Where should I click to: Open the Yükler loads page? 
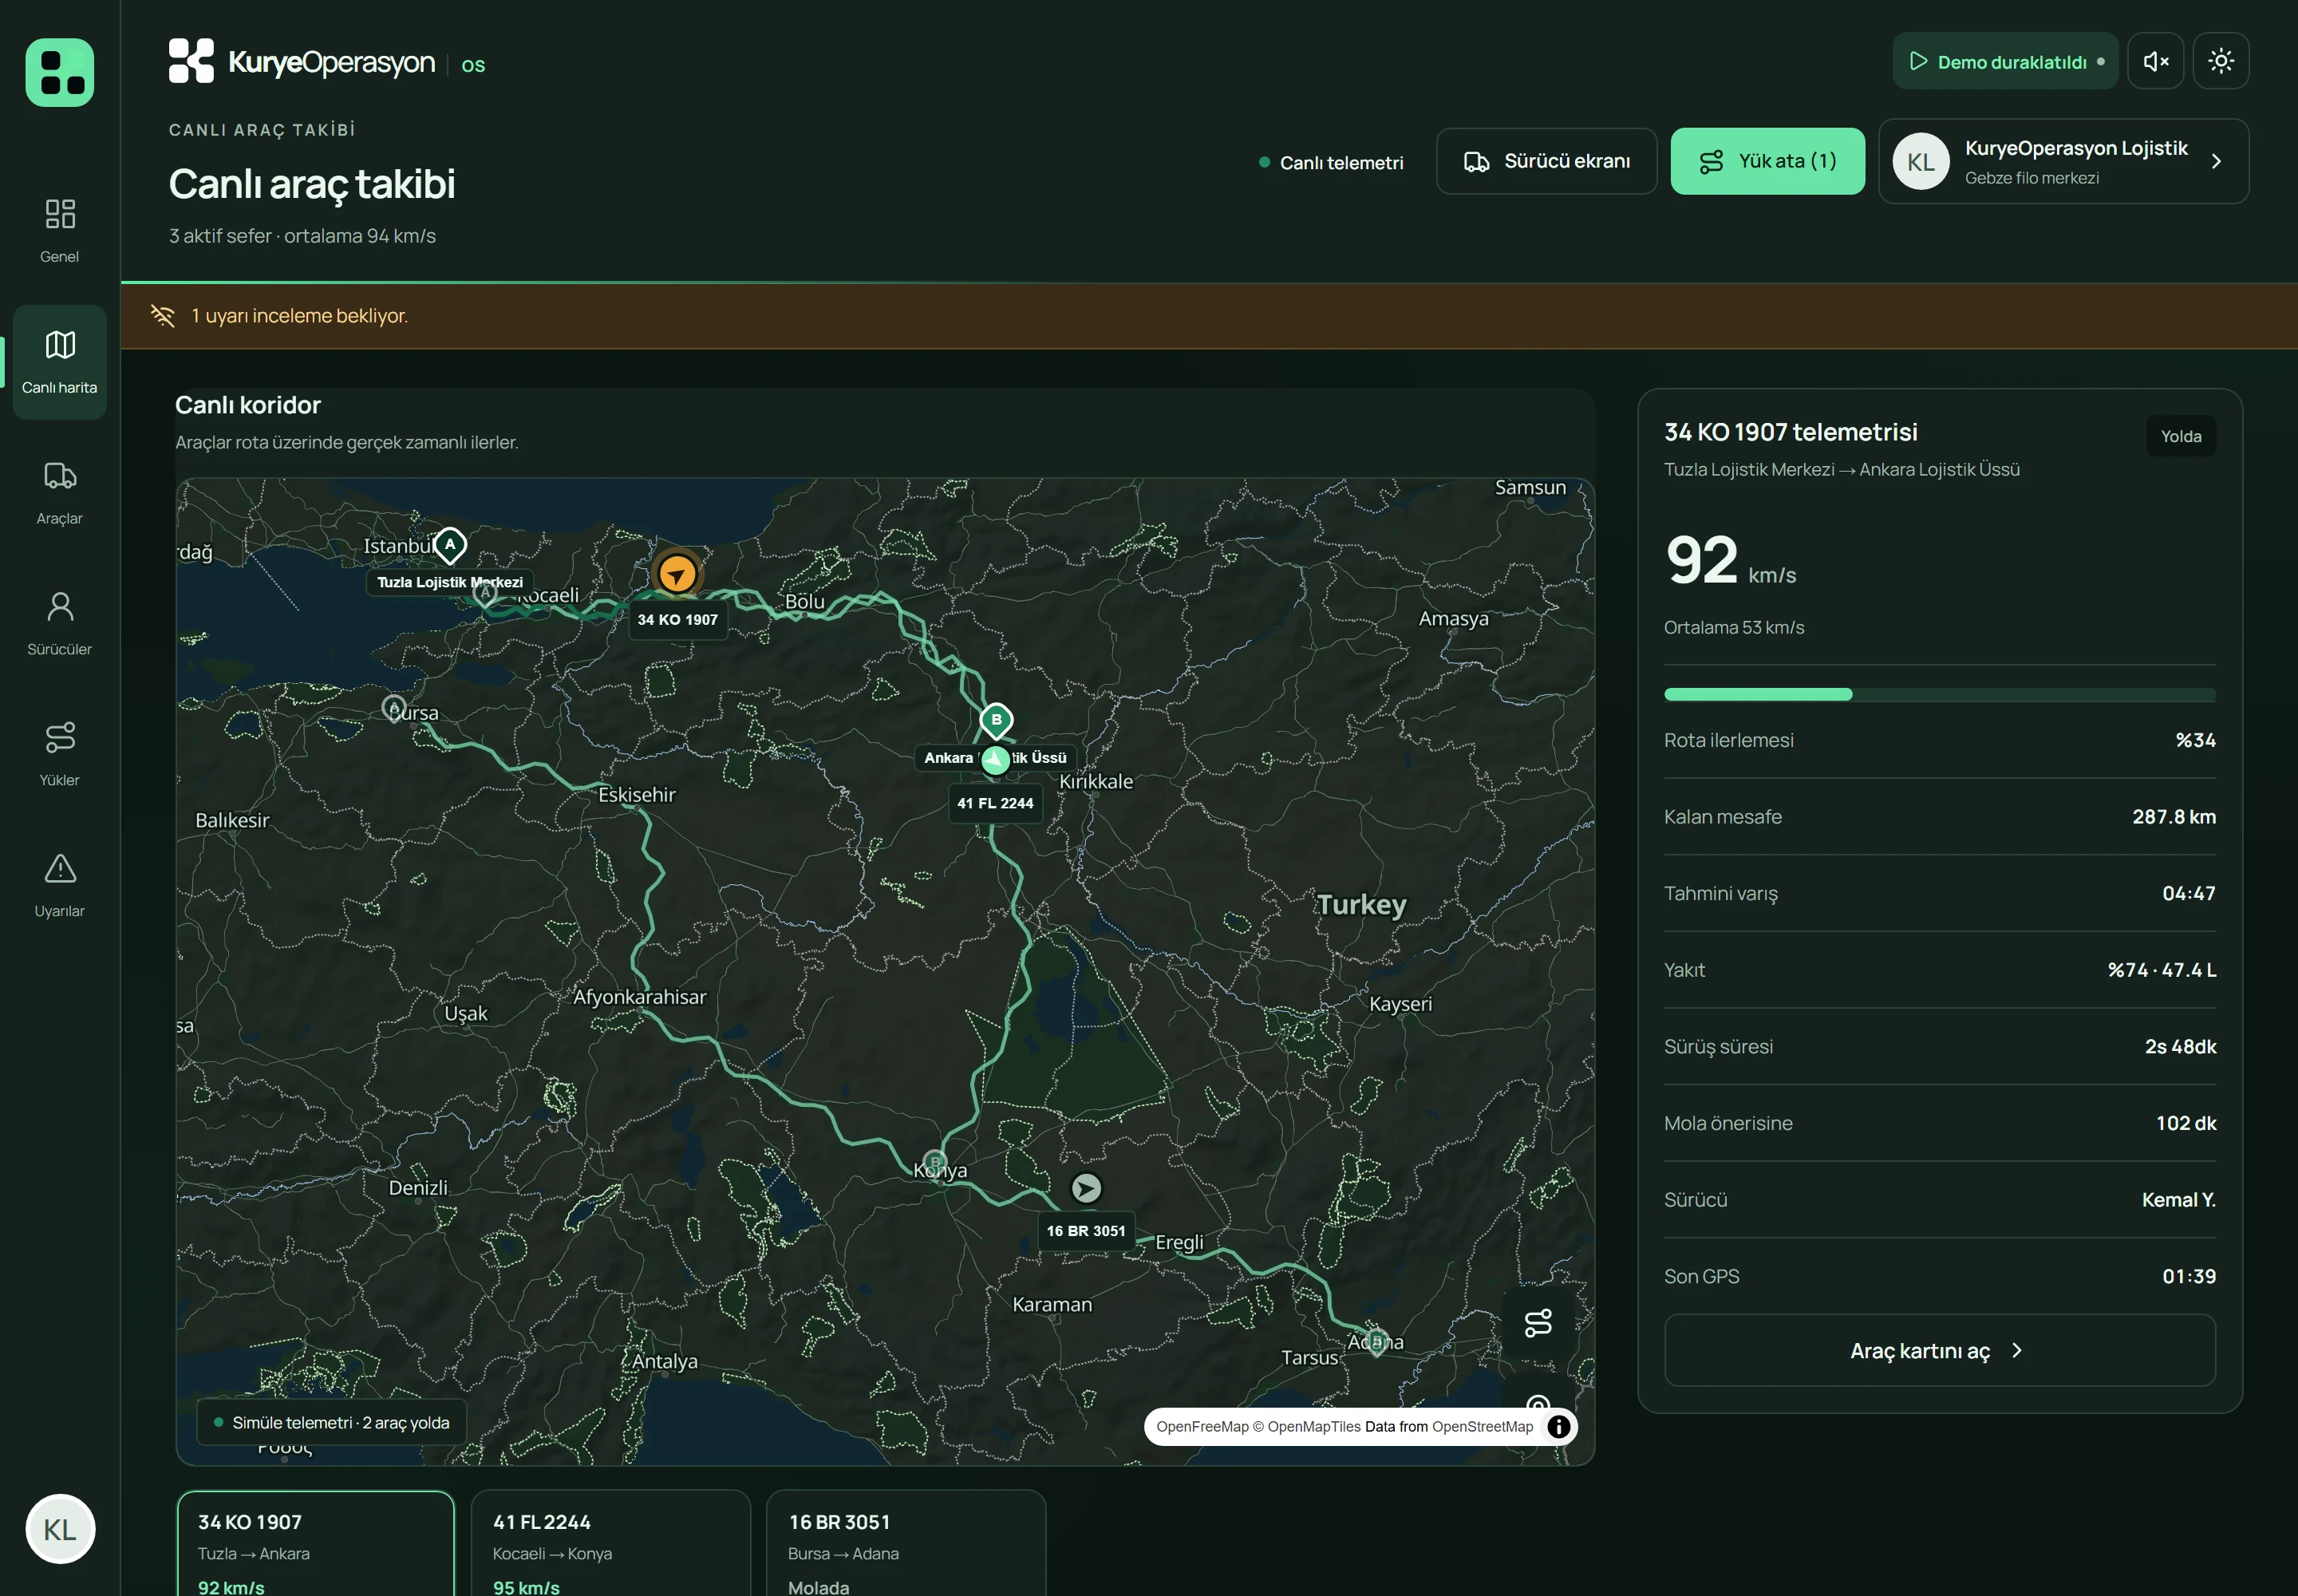[x=60, y=754]
